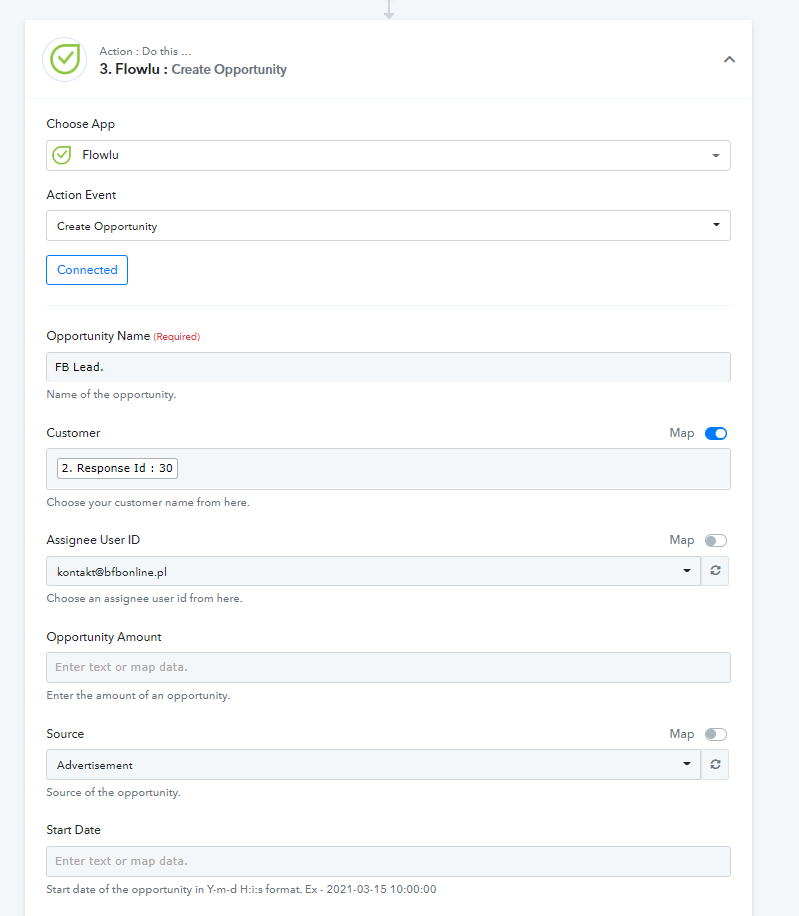
Task: Click the Customer mapping field area
Action: (x=388, y=469)
